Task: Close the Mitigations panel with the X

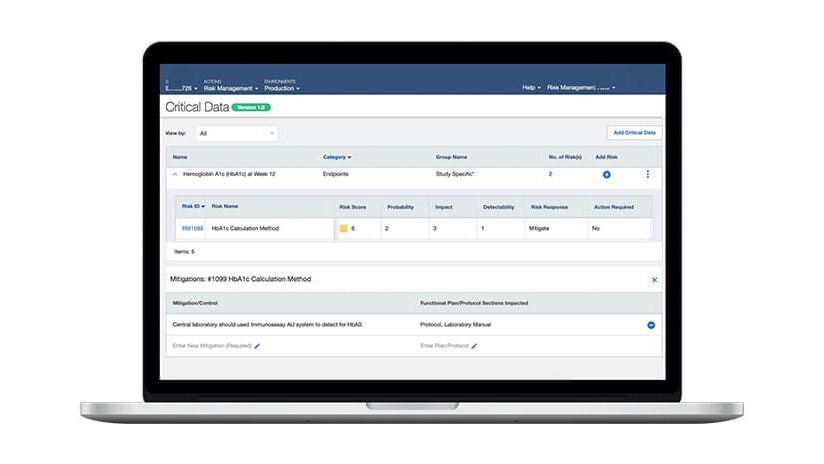Action: click(x=654, y=280)
